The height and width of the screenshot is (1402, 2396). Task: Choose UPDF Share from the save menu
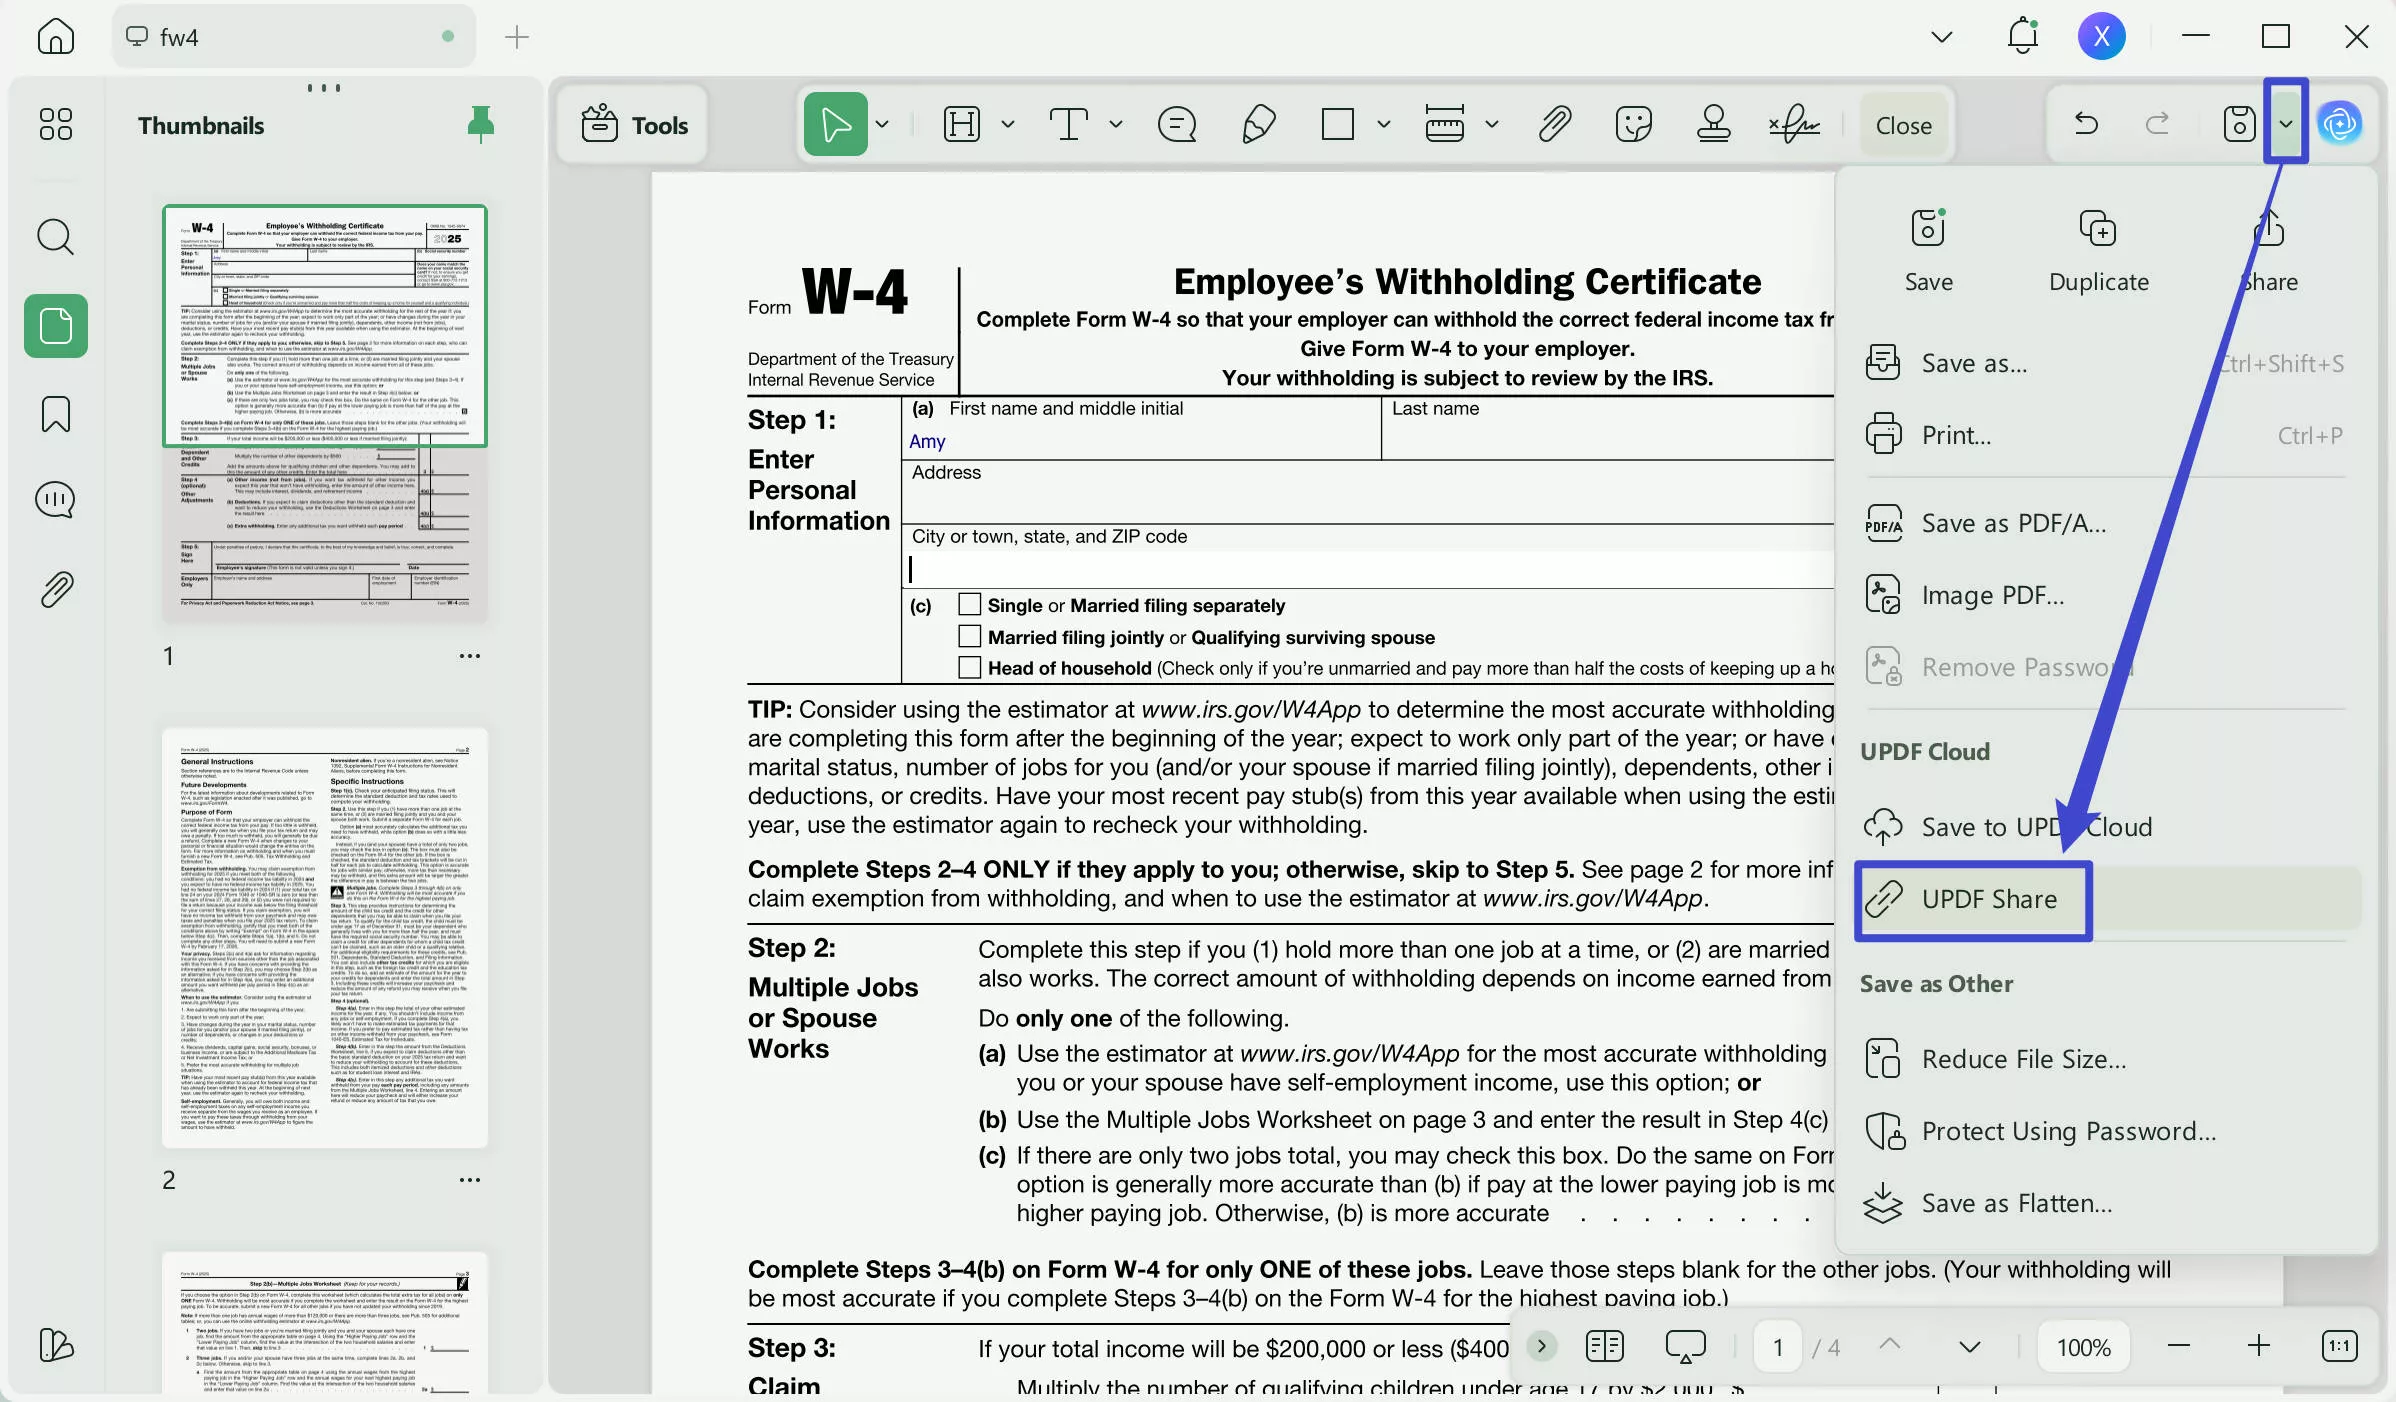tap(1988, 899)
